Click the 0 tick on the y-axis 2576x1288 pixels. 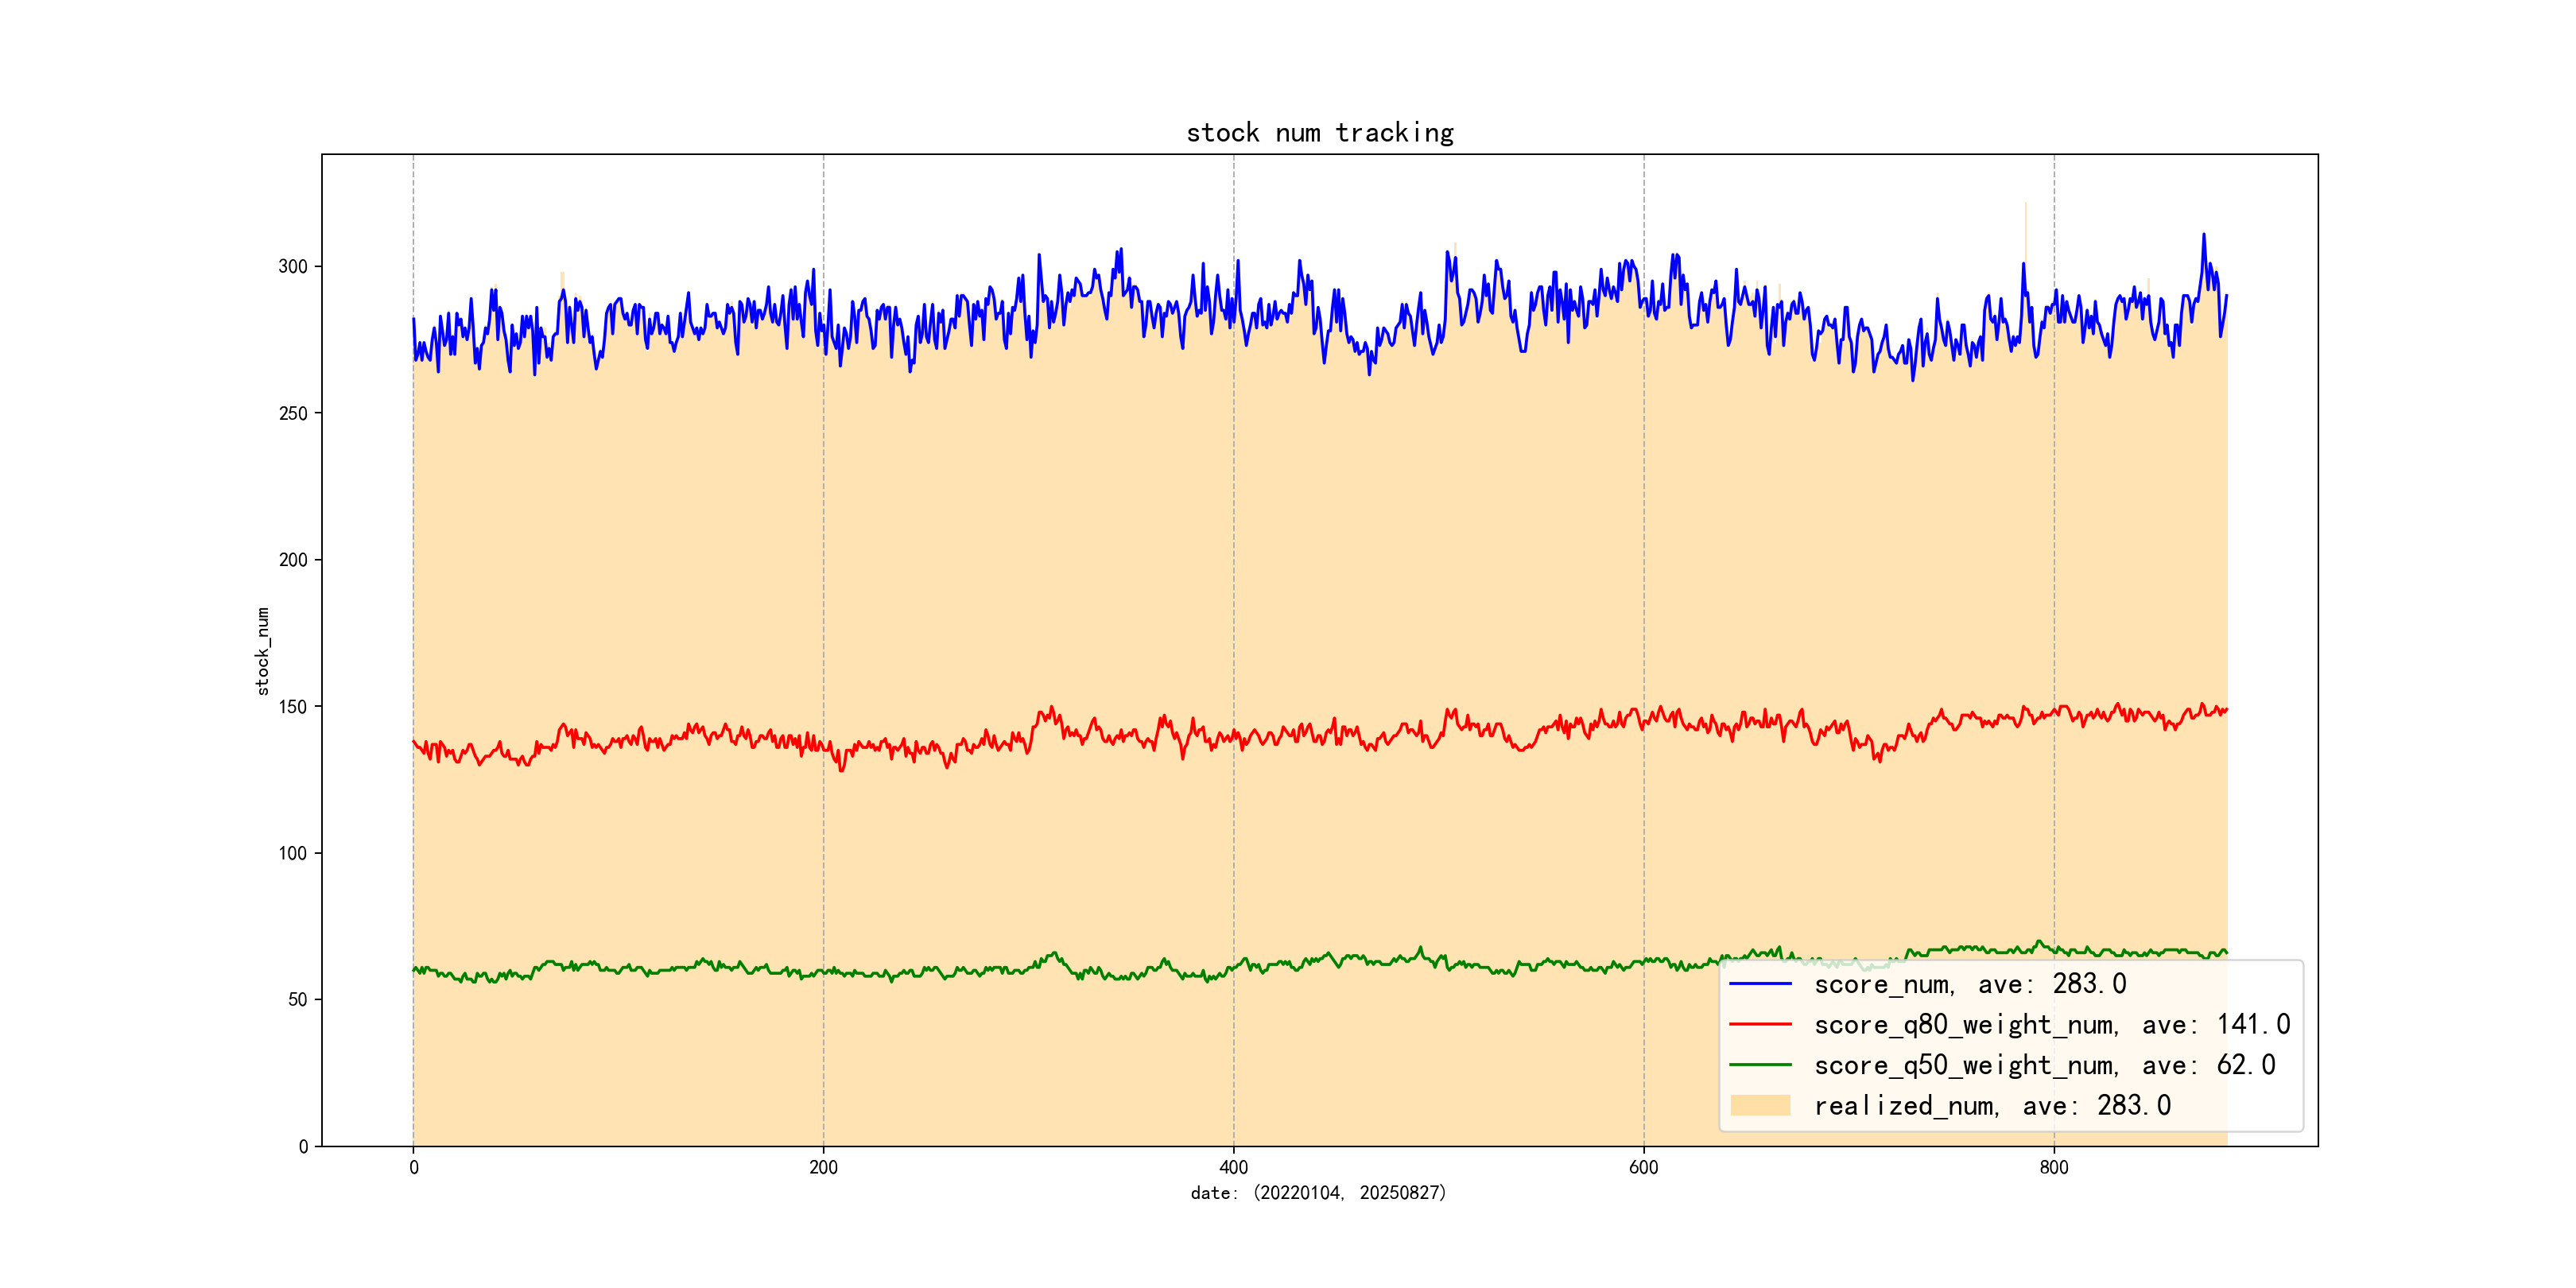[x=303, y=1147]
